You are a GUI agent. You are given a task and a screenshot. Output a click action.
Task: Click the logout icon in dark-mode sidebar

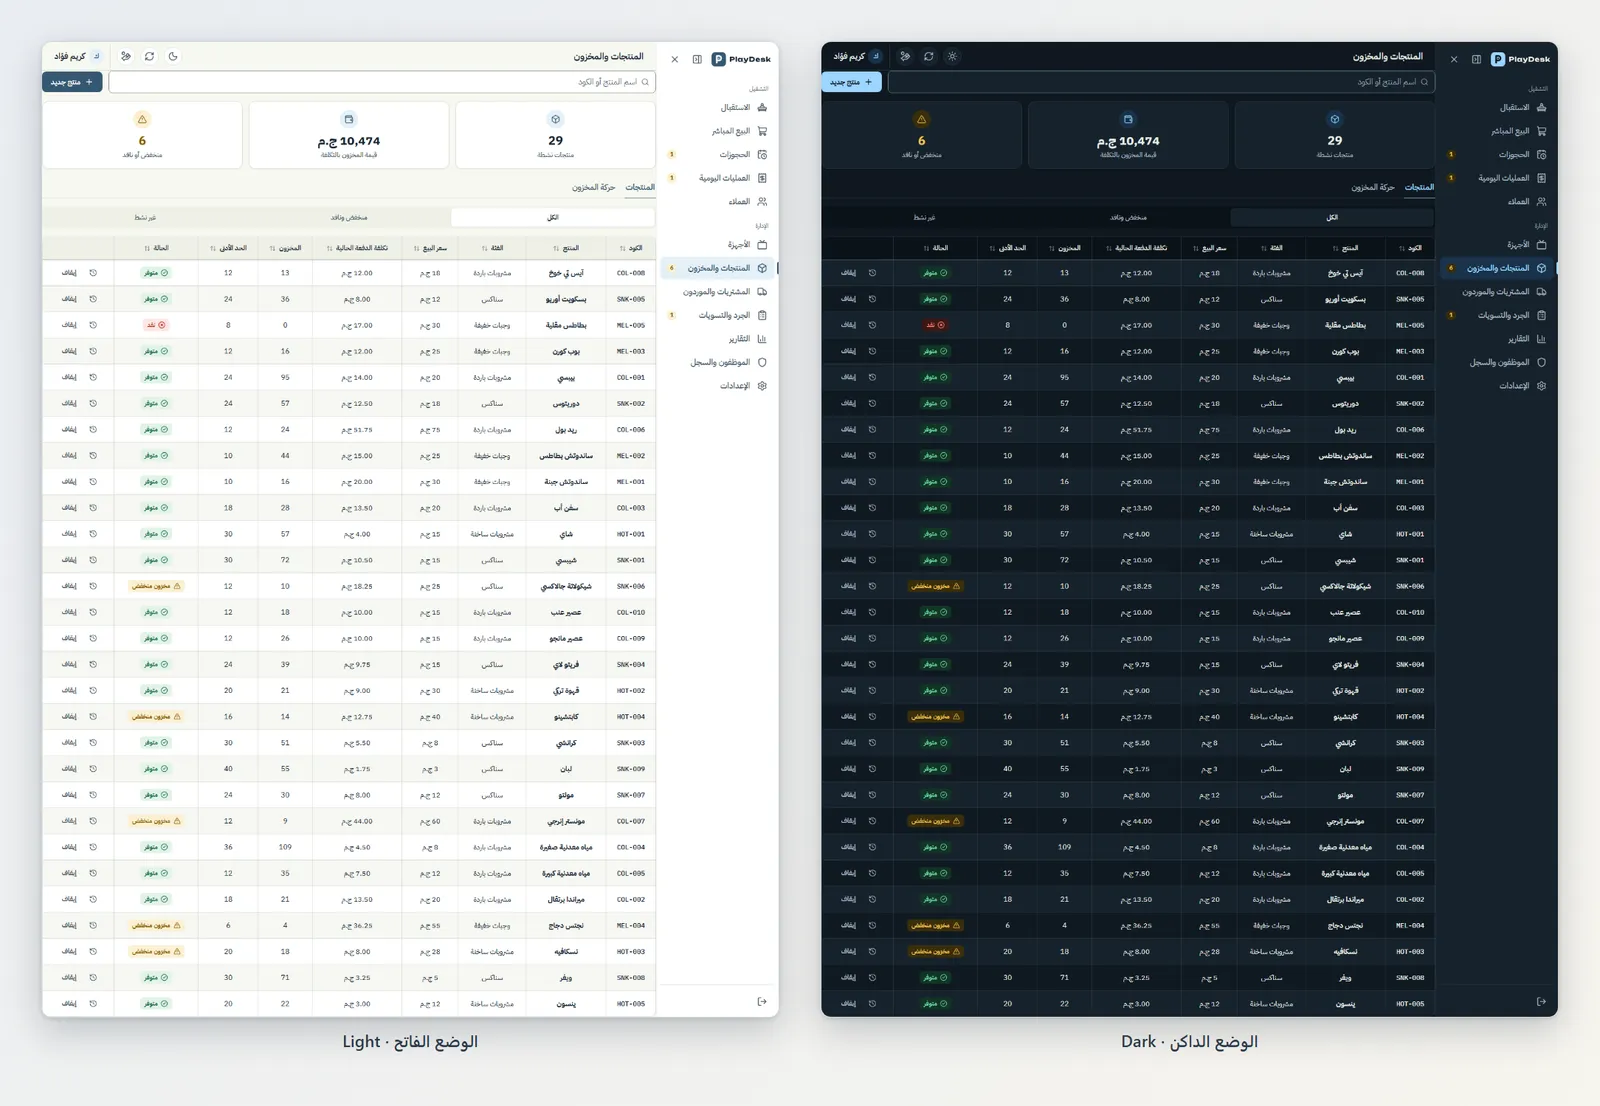pyautogui.click(x=1541, y=1001)
